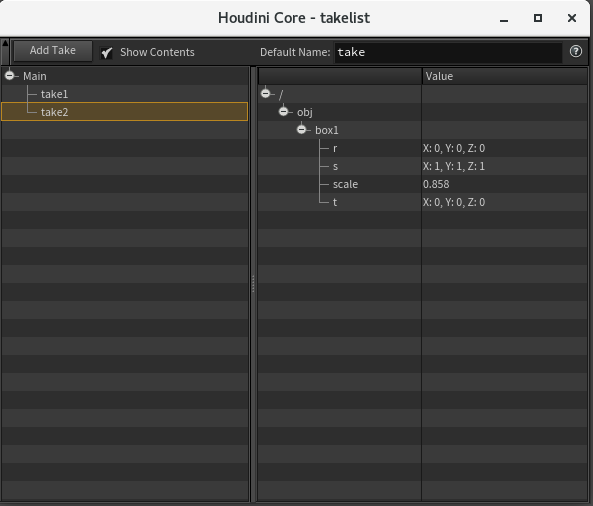Collapse the obj node expander
The width and height of the screenshot is (593, 506).
[x=284, y=112]
